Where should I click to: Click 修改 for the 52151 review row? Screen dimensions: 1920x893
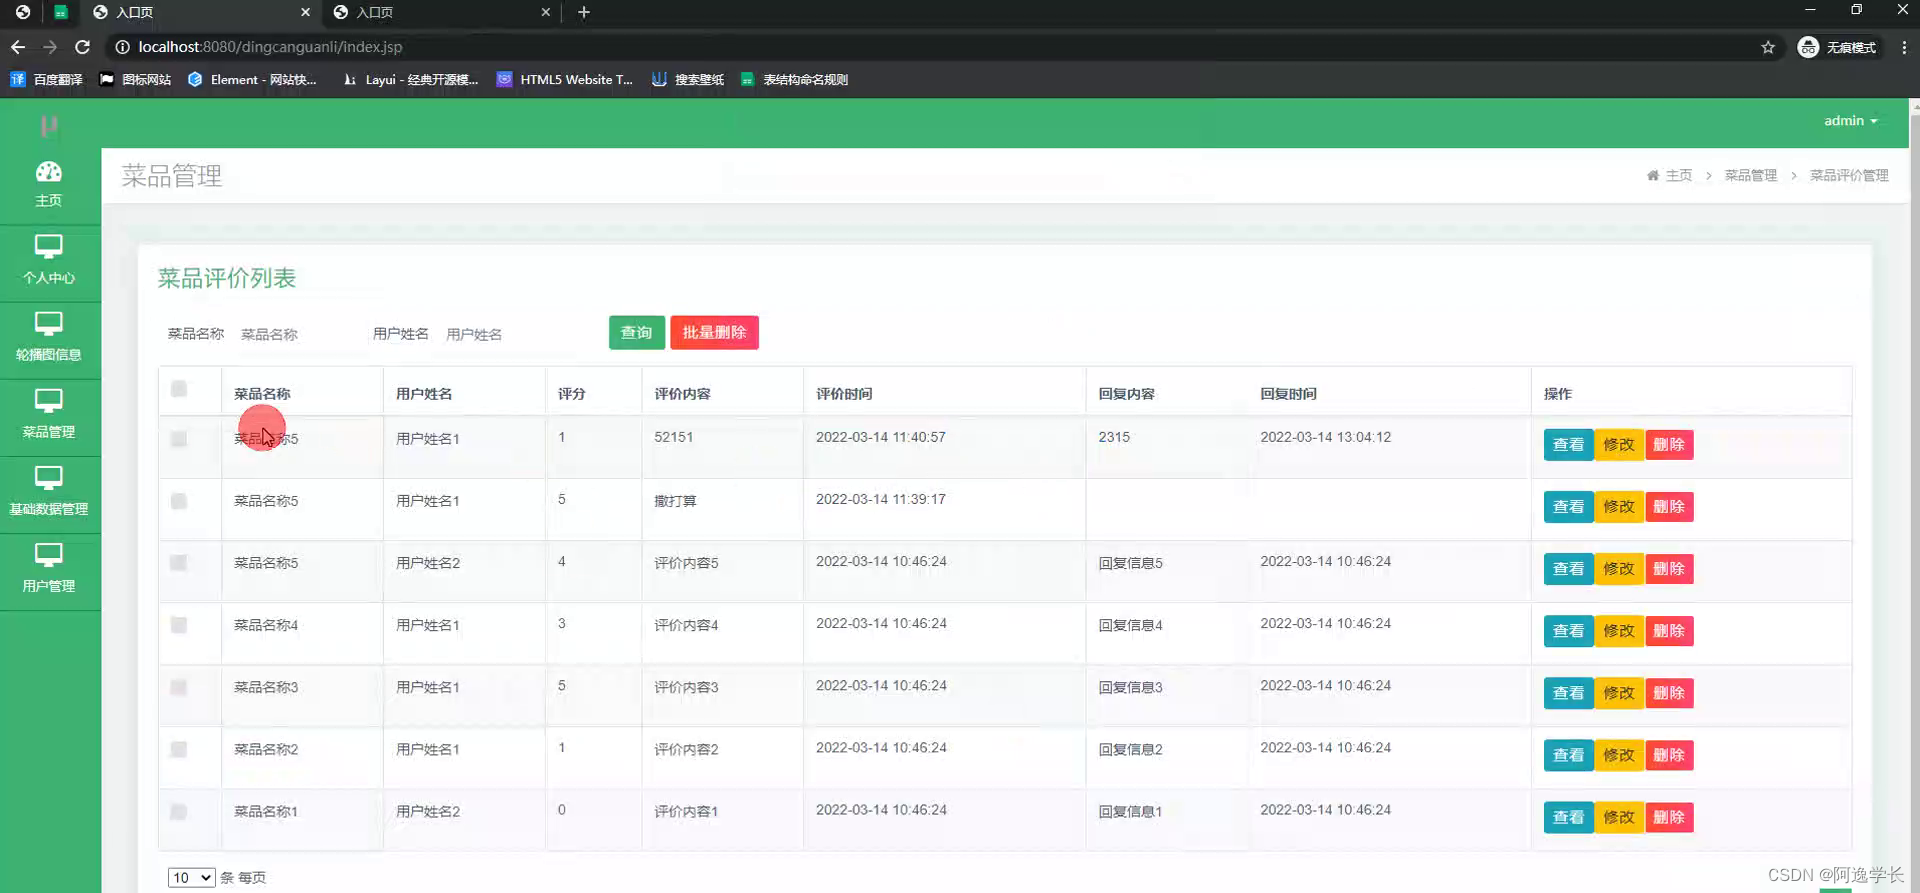point(1619,445)
